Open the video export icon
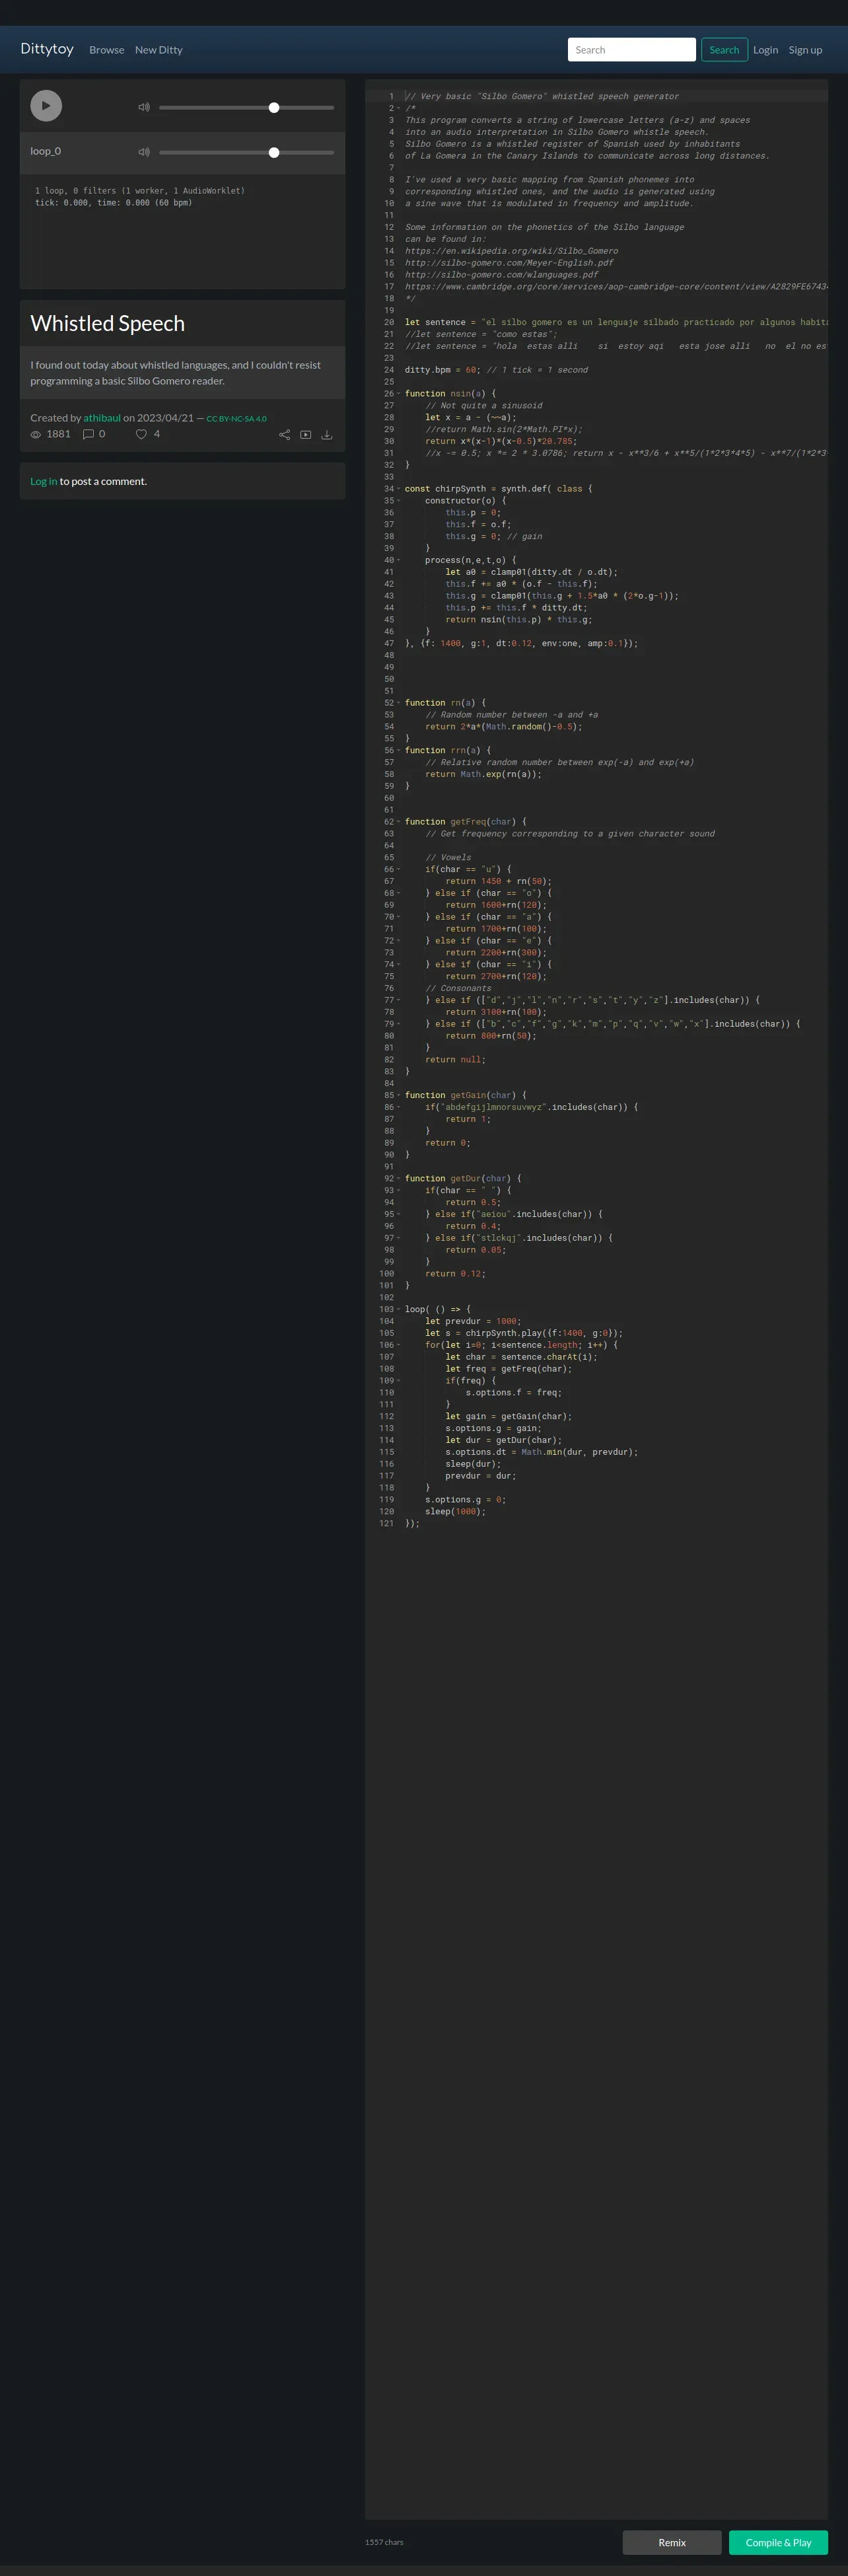Viewport: 848px width, 2576px height. [306, 435]
